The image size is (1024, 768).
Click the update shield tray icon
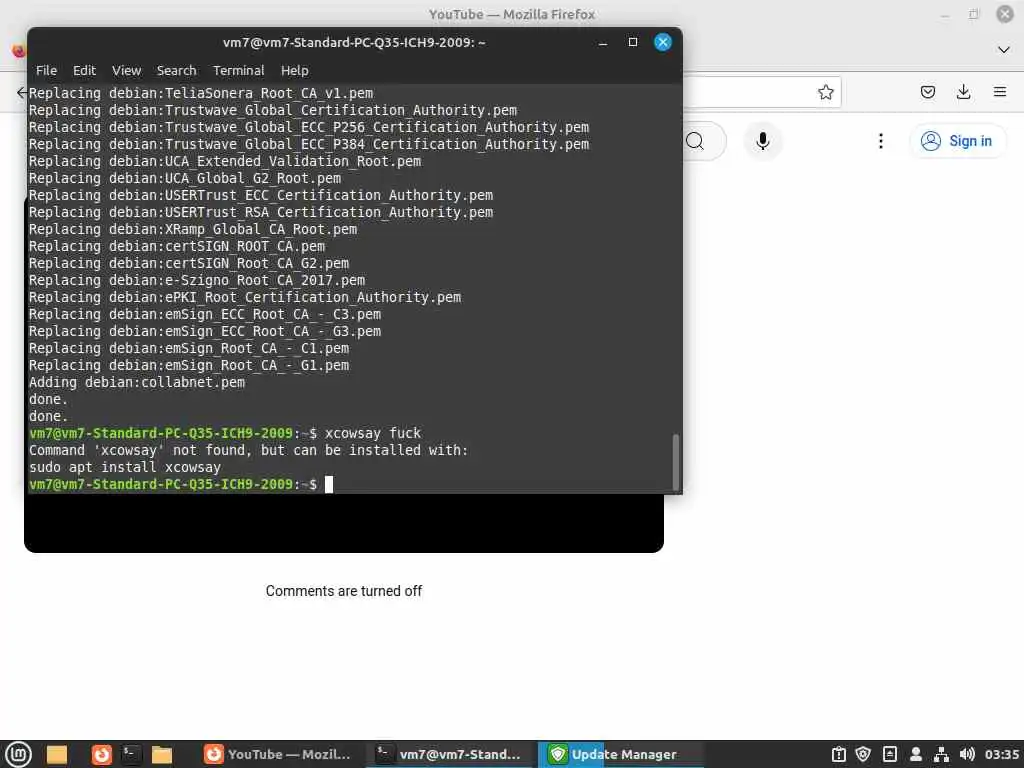[863, 754]
